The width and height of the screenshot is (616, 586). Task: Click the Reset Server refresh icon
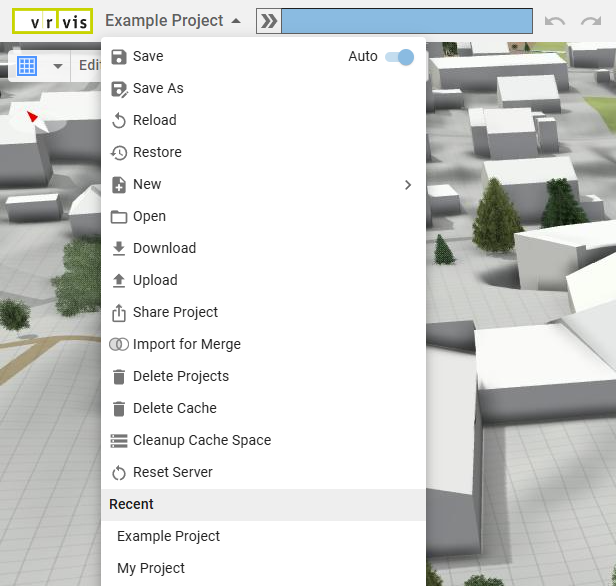[x=119, y=473]
